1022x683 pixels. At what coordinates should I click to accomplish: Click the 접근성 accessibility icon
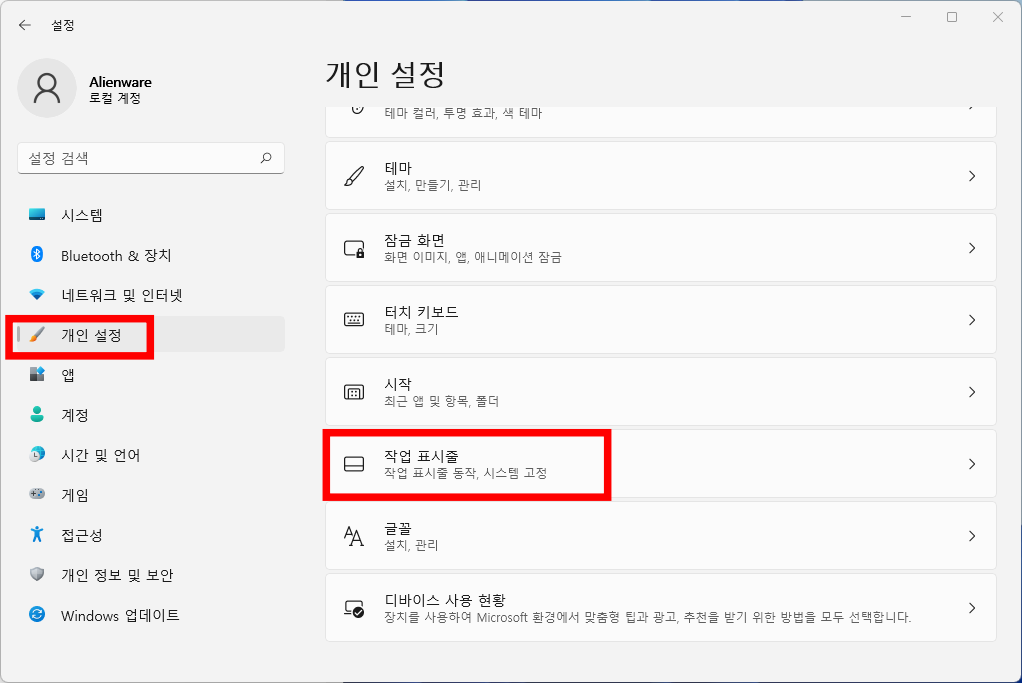tap(37, 534)
